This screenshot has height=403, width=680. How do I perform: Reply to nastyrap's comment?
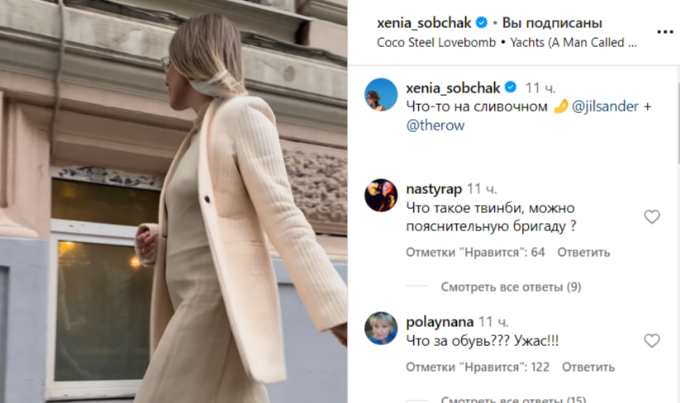tap(583, 252)
